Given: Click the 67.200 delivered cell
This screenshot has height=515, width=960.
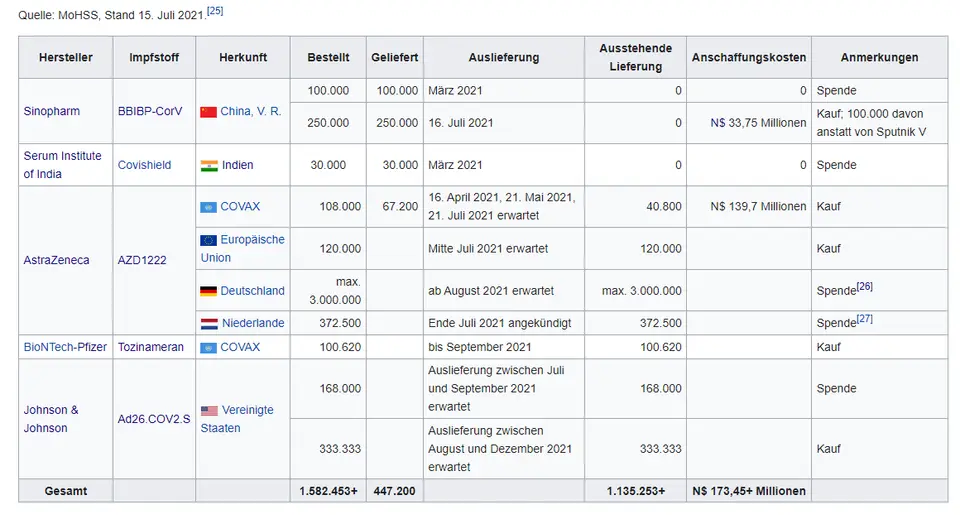Looking at the screenshot, I should point(395,206).
